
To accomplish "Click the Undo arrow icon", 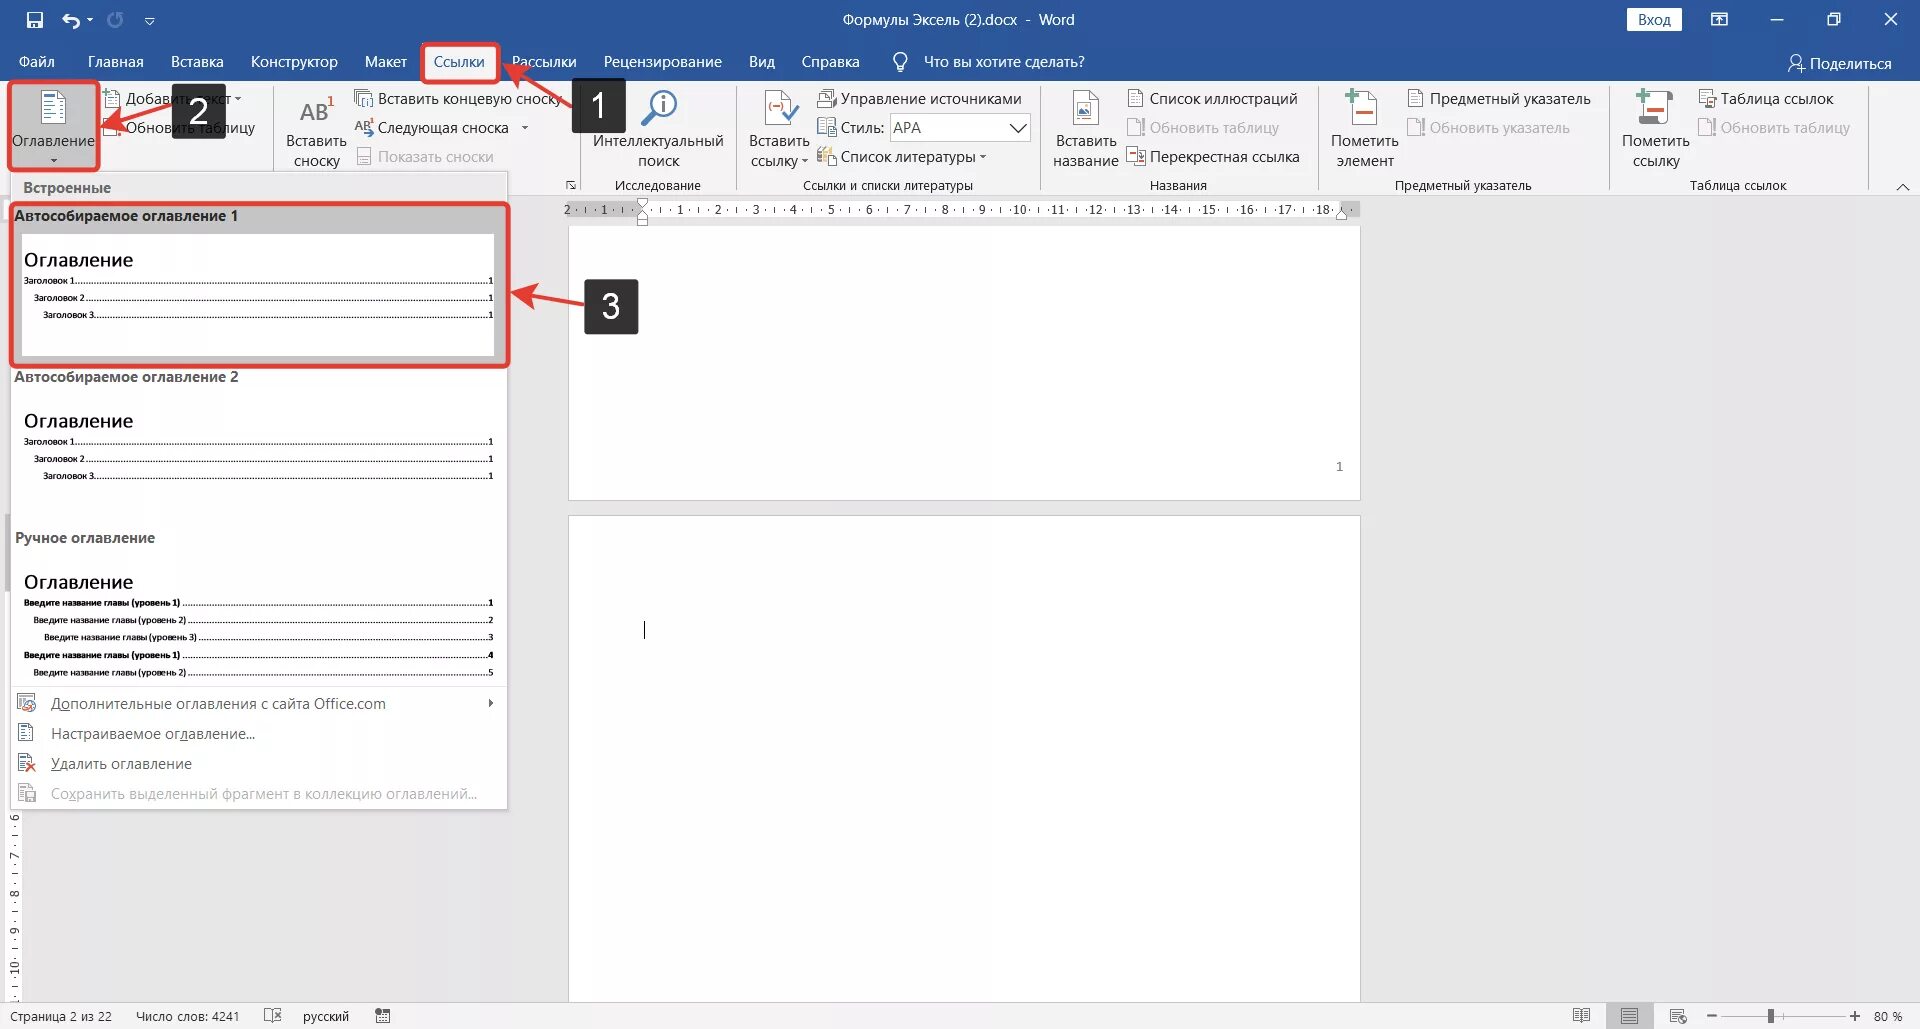I will [x=72, y=20].
